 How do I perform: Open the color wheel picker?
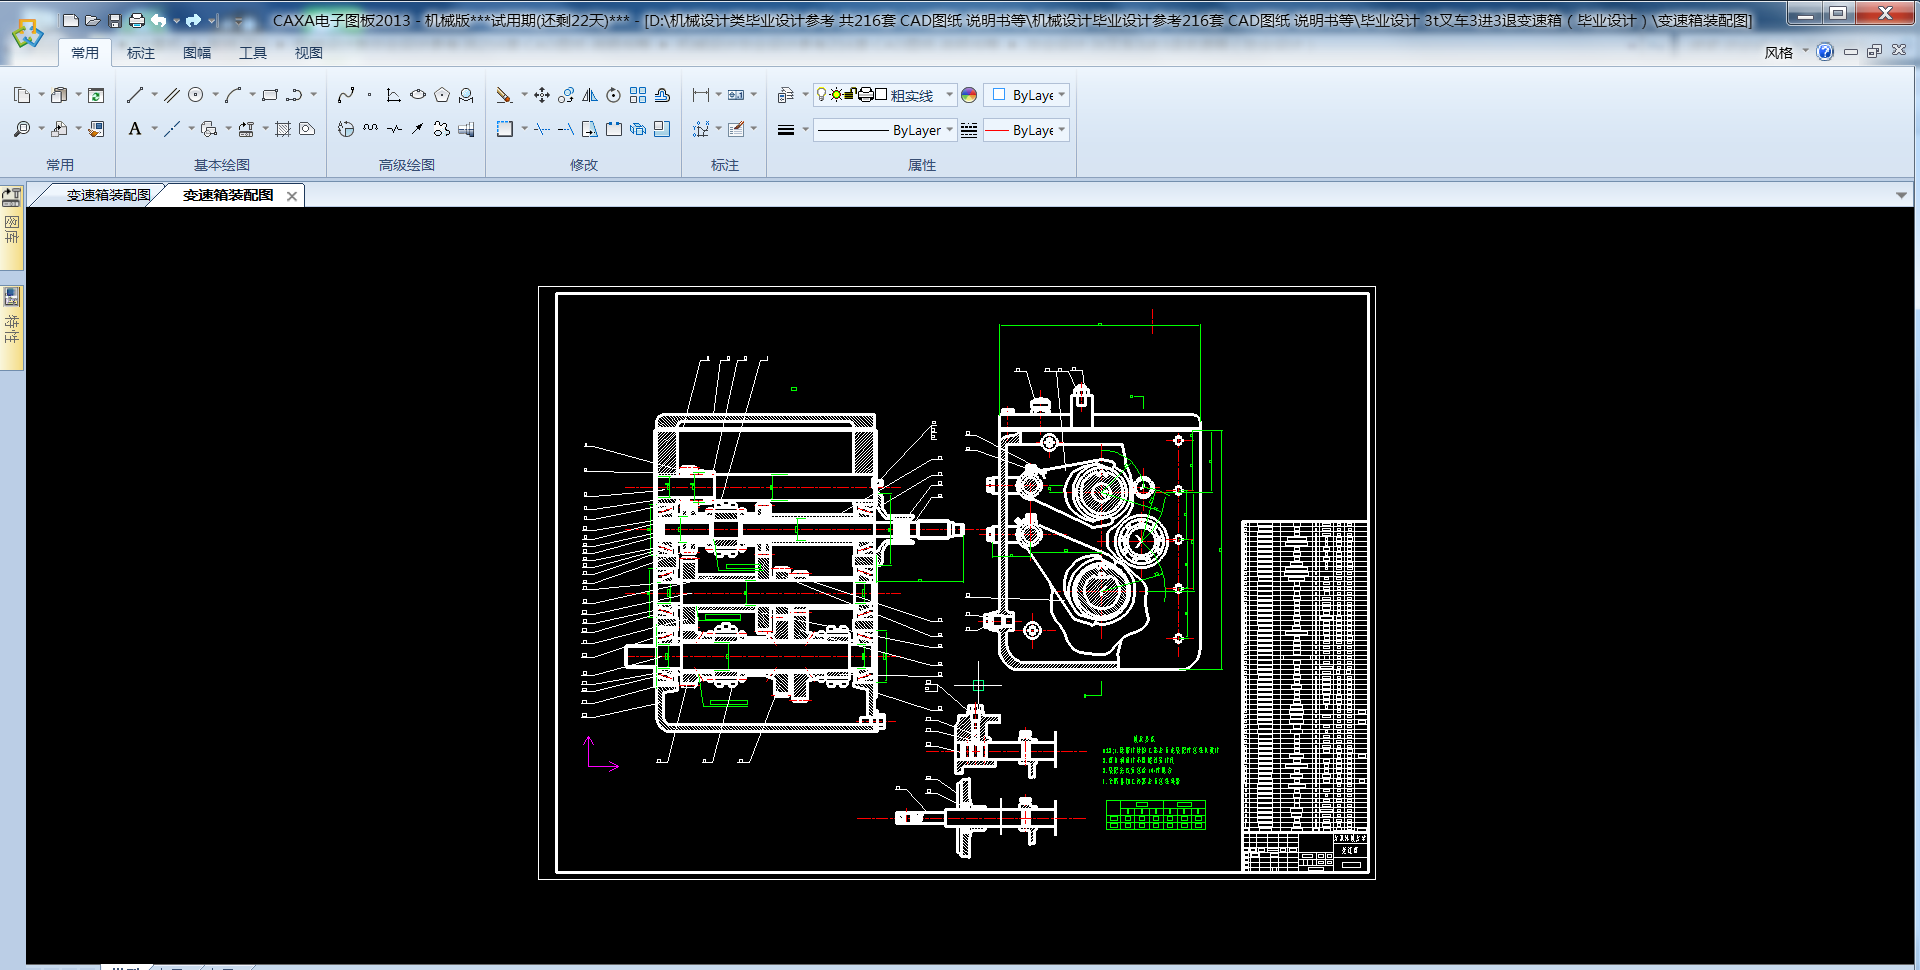(969, 95)
